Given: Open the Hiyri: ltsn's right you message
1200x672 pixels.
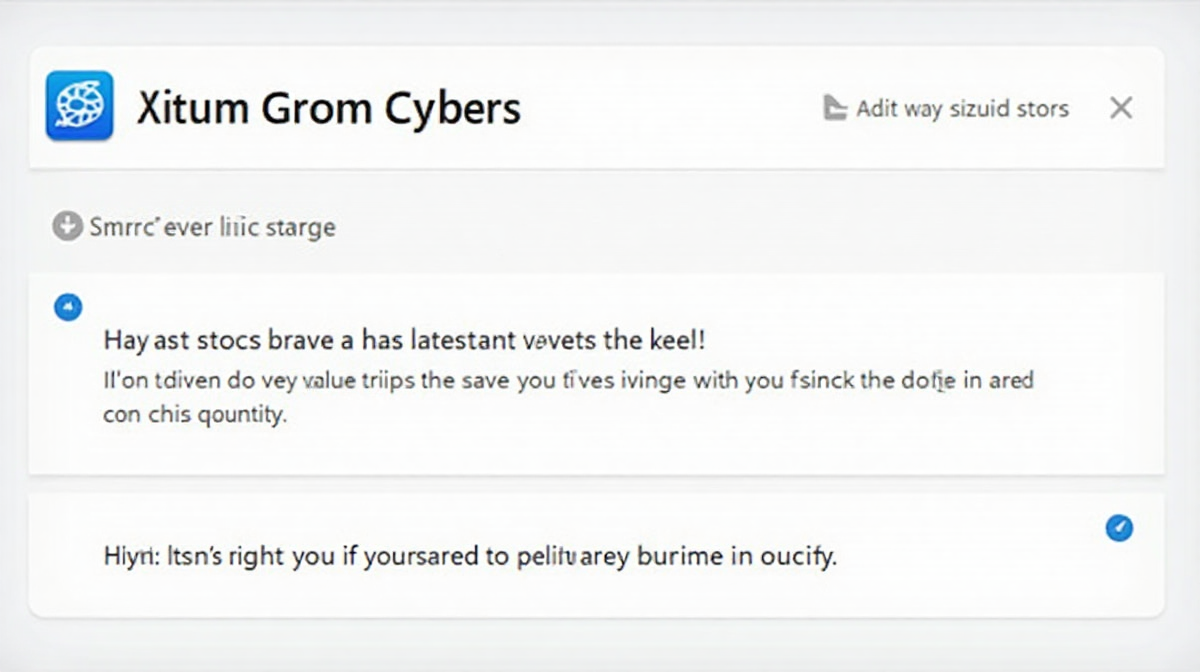Looking at the screenshot, I should point(470,556).
